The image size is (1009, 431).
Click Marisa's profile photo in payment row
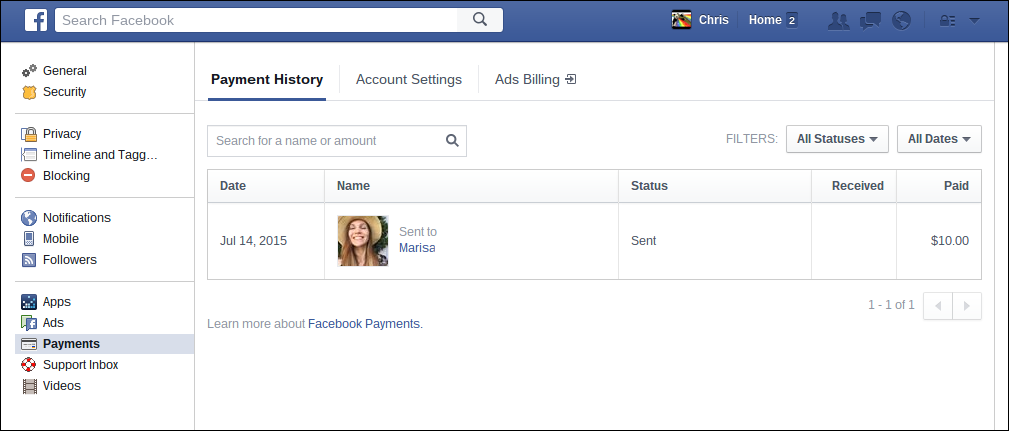[363, 241]
